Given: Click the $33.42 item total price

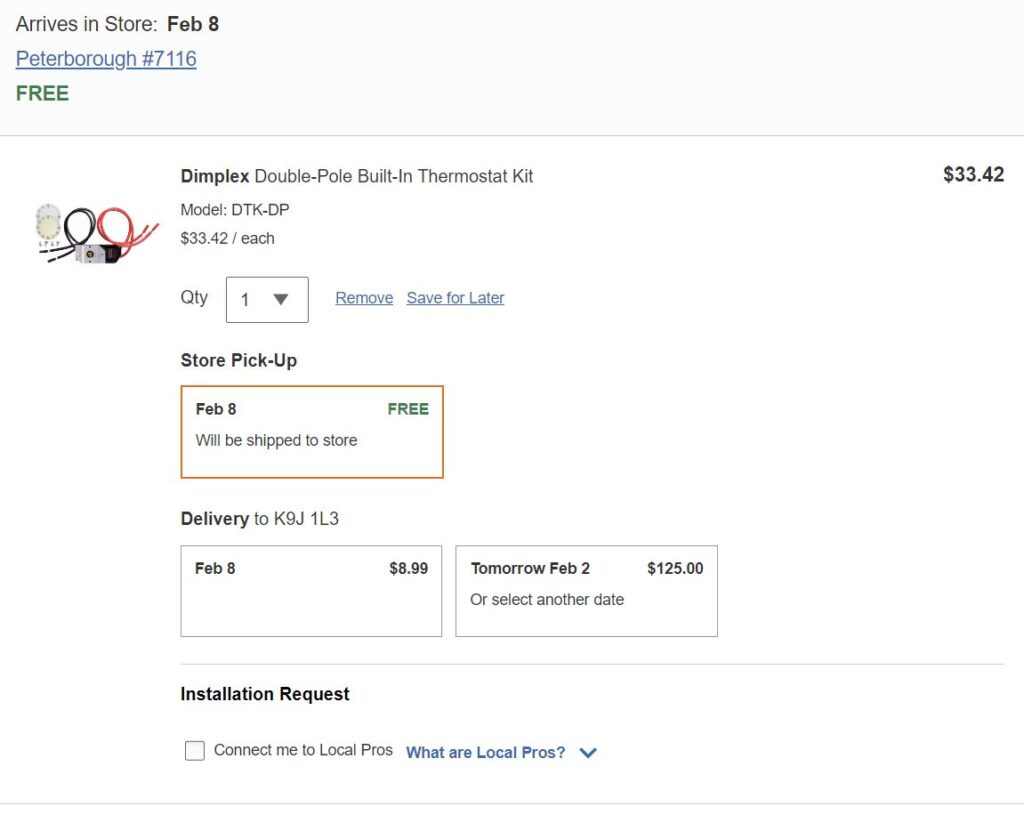Looking at the screenshot, I should click(x=973, y=175).
